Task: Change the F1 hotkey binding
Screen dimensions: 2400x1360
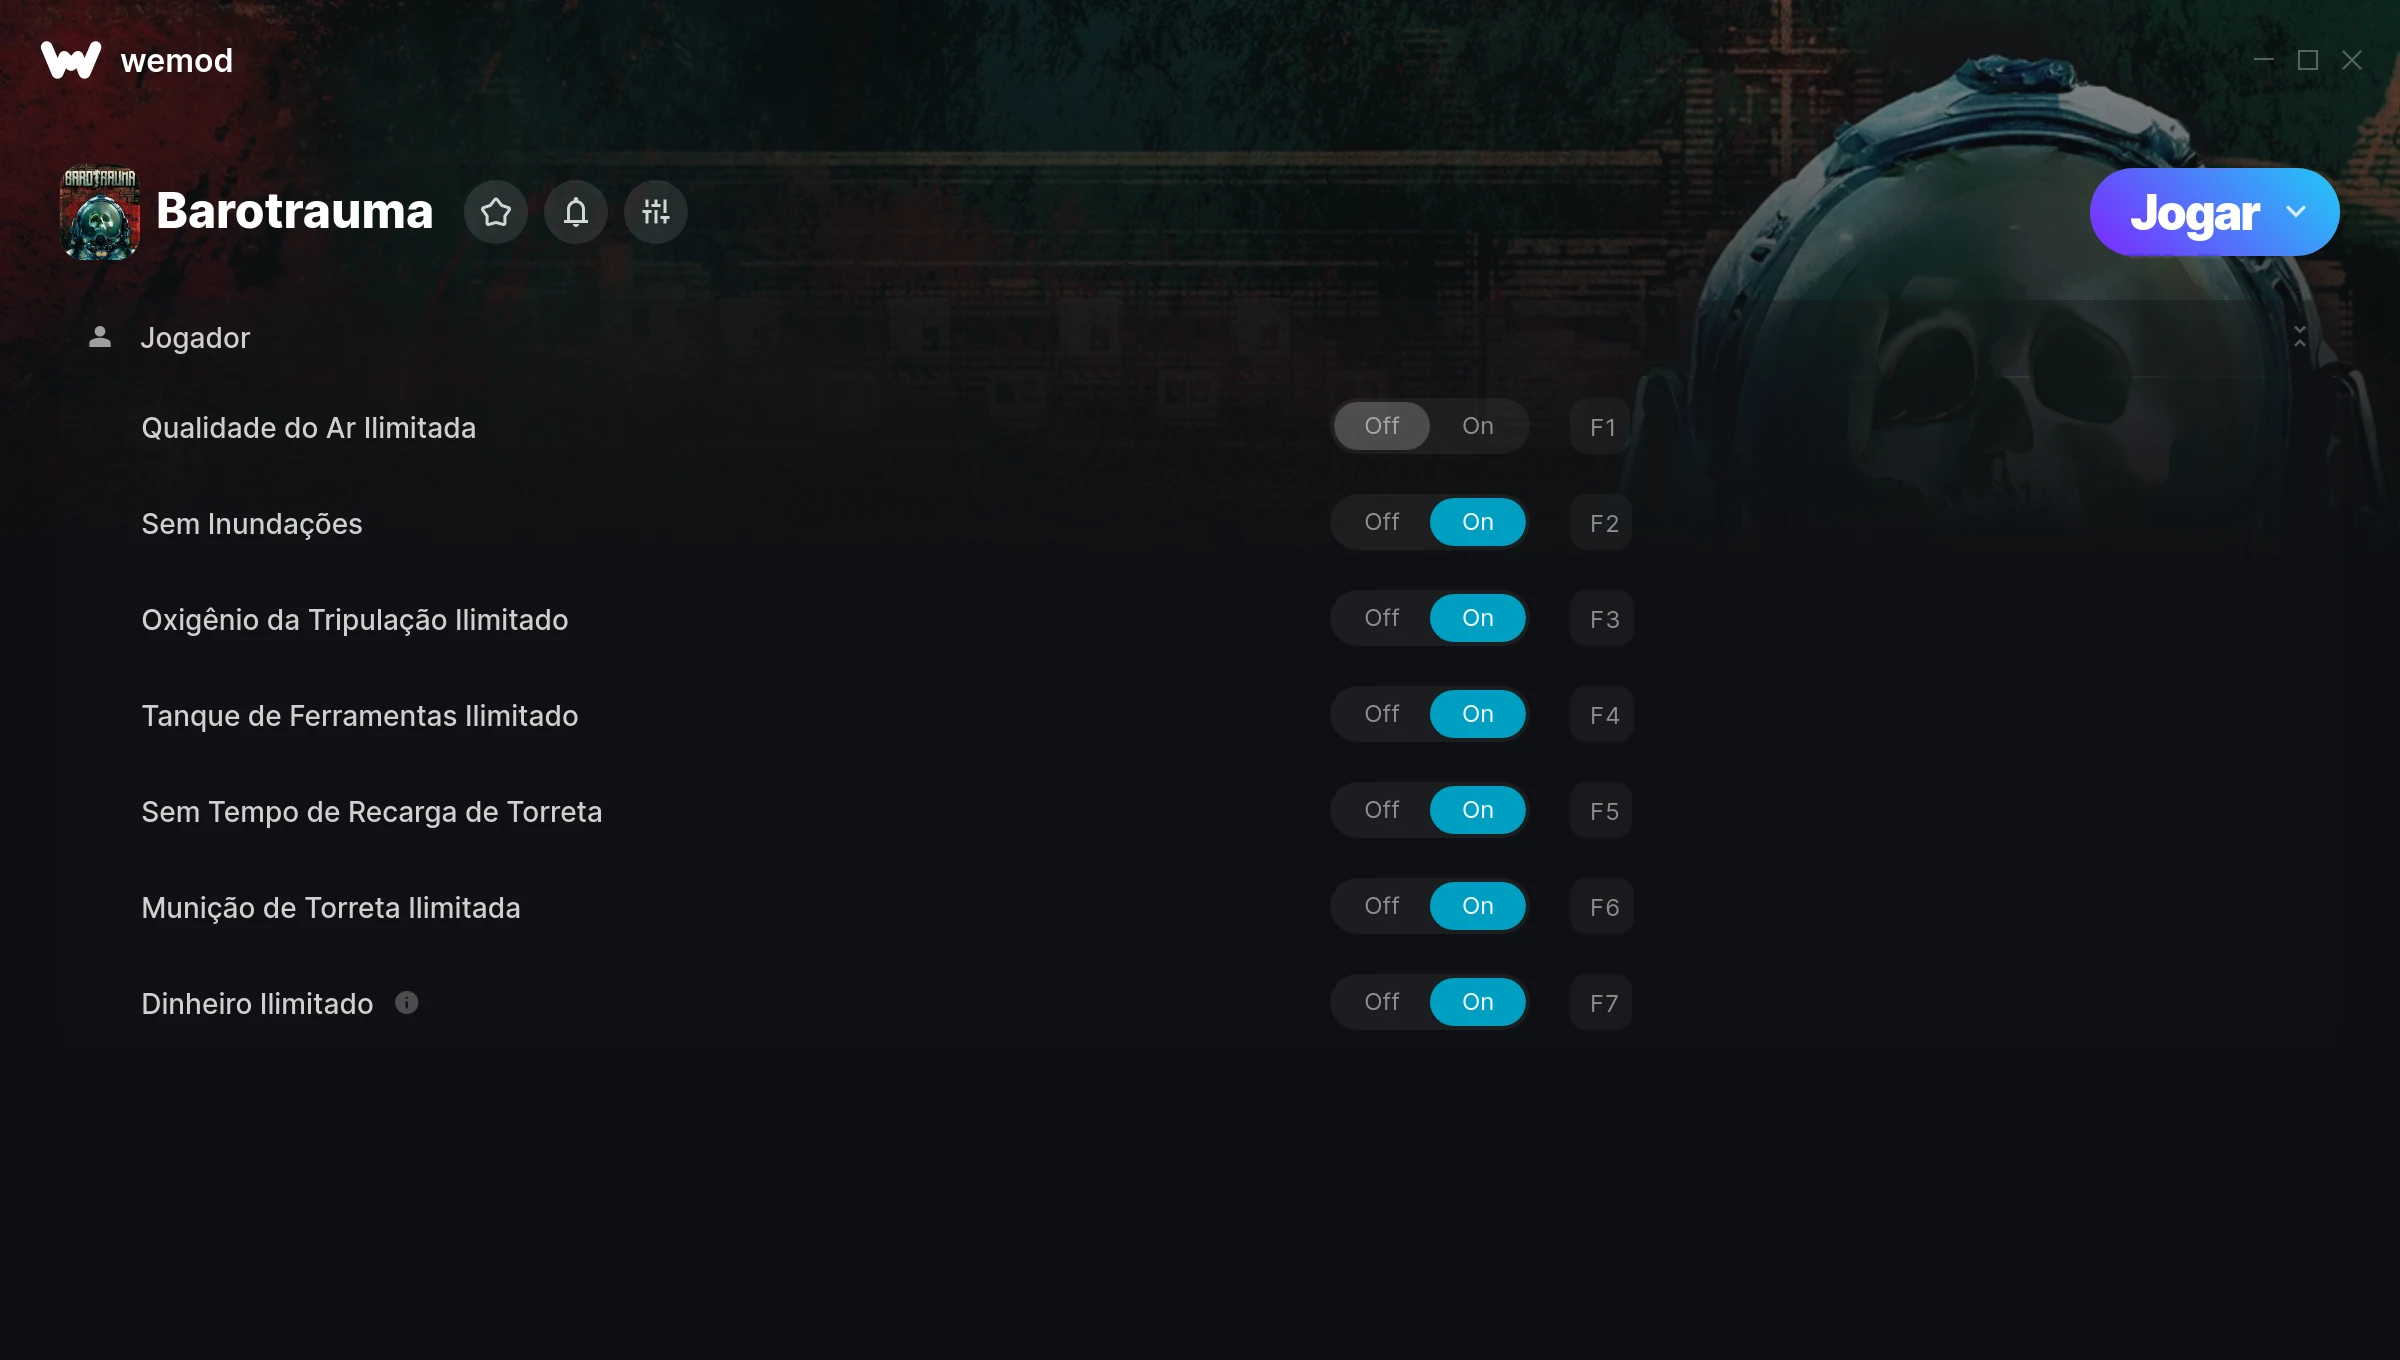Action: pyautogui.click(x=1602, y=427)
